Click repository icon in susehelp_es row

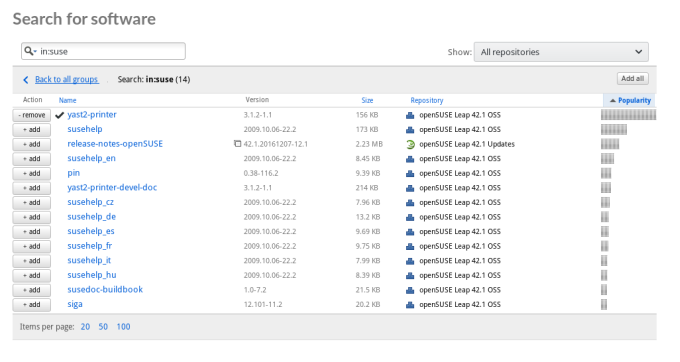[x=410, y=232]
